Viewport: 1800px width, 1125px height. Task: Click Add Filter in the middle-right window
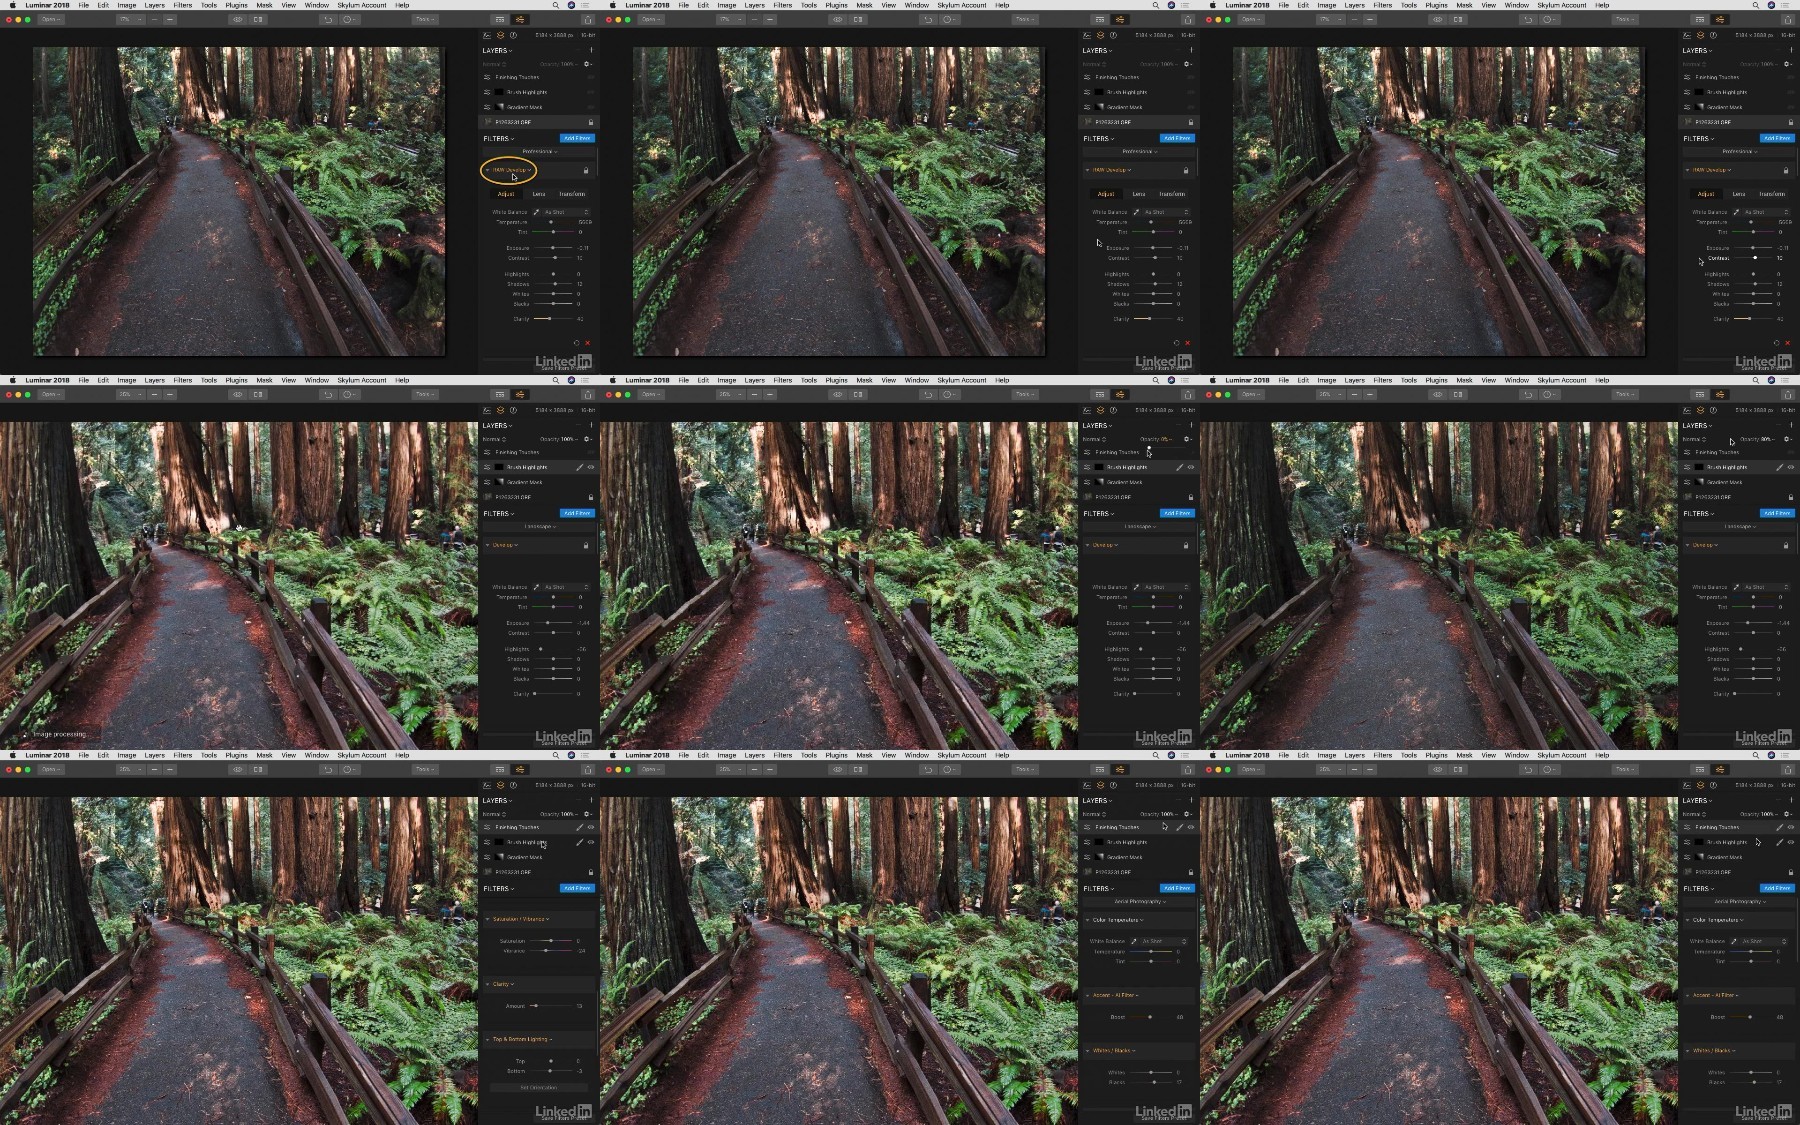(x=1777, y=513)
